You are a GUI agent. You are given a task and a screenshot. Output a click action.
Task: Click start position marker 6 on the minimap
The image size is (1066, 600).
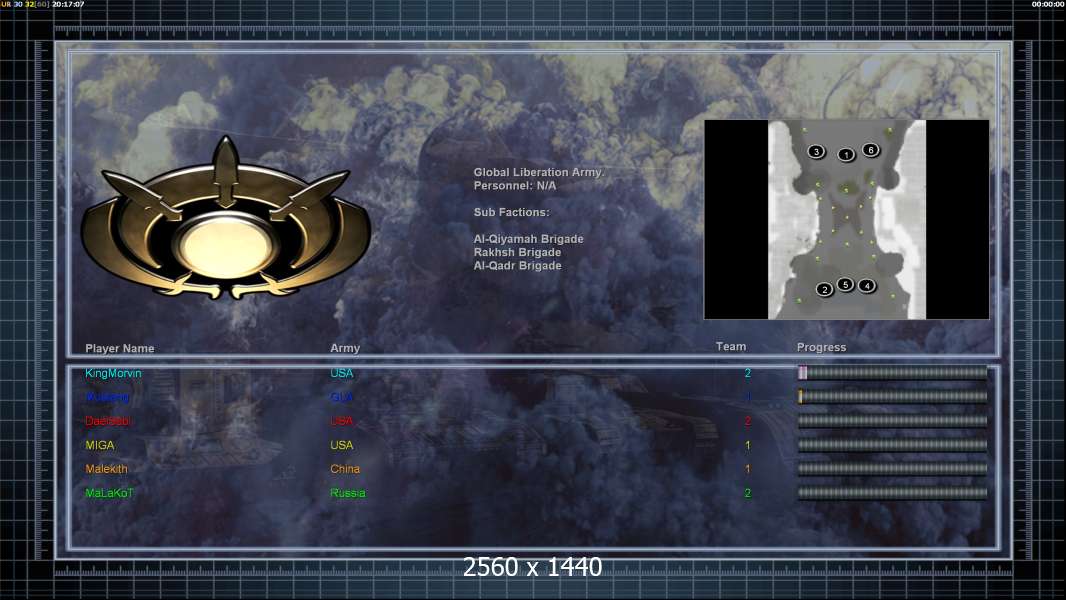point(870,150)
